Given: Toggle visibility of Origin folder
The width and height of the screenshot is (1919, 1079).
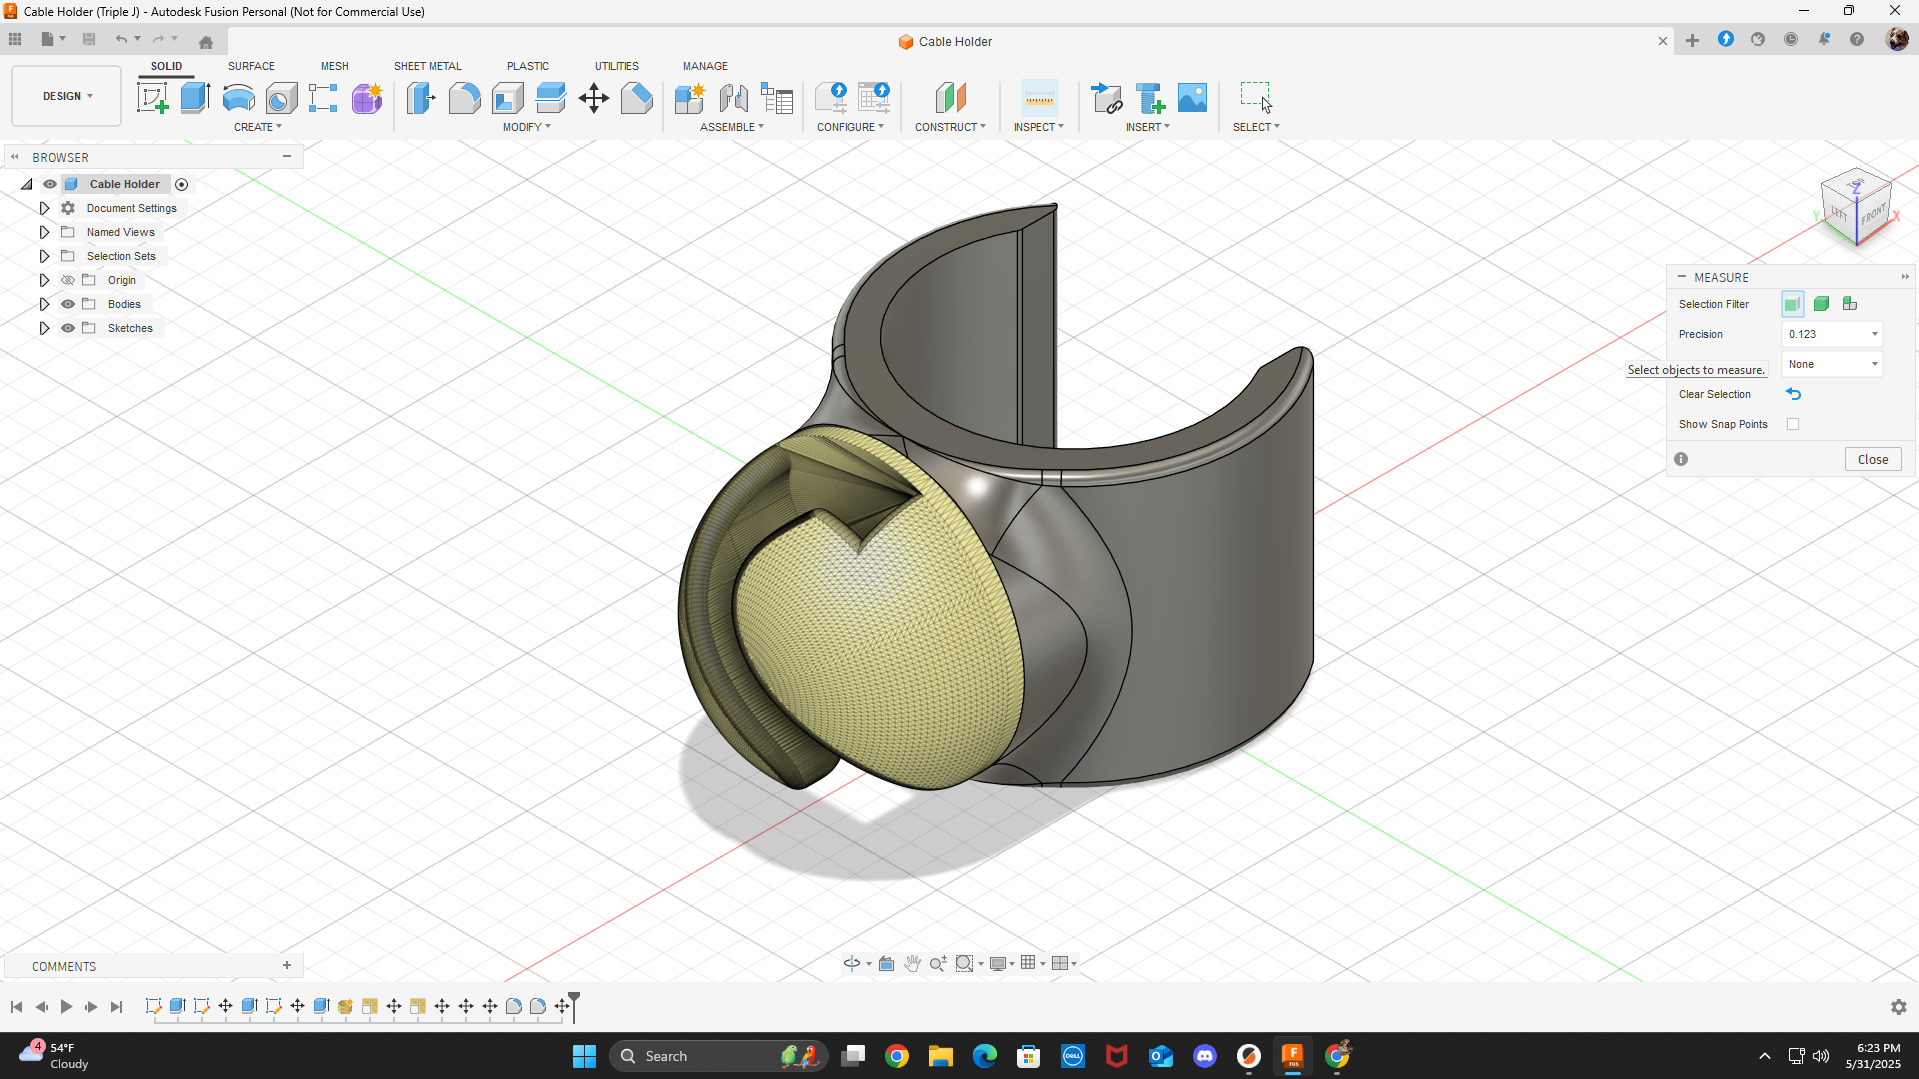Looking at the screenshot, I should (68, 280).
